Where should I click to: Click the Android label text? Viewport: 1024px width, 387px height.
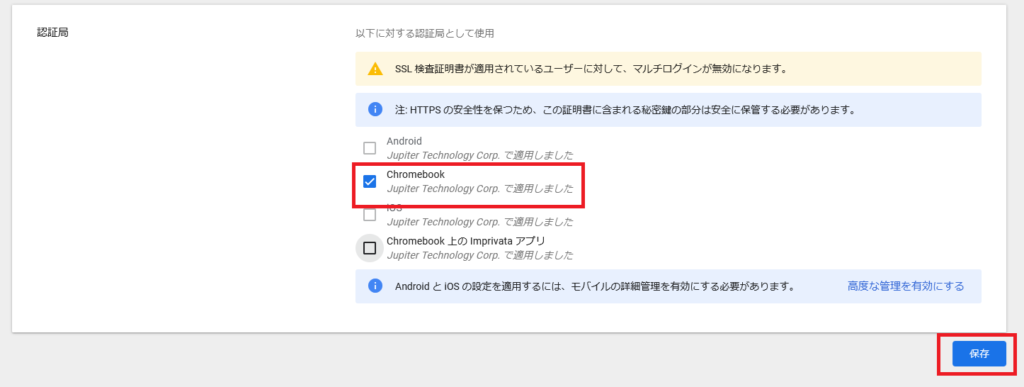point(404,141)
